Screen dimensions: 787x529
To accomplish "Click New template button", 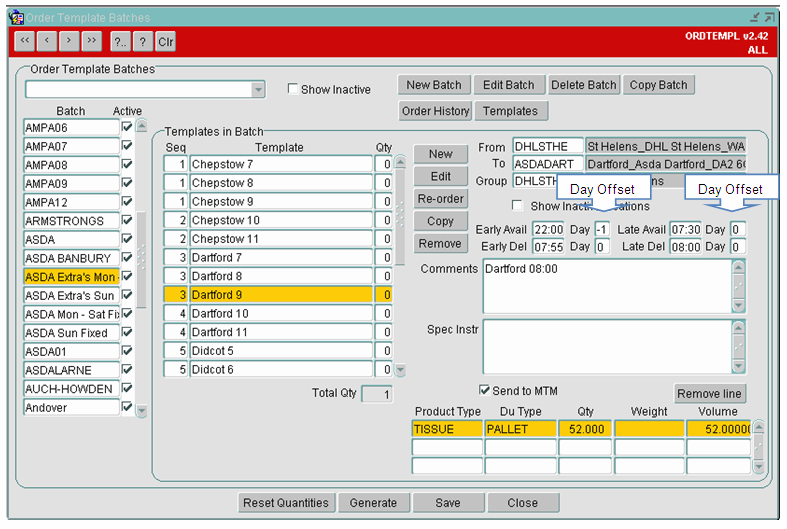I will tap(441, 154).
